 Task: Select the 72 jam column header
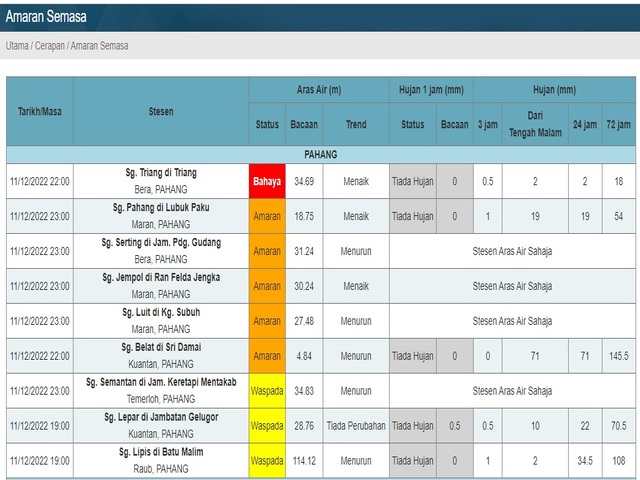pos(619,125)
